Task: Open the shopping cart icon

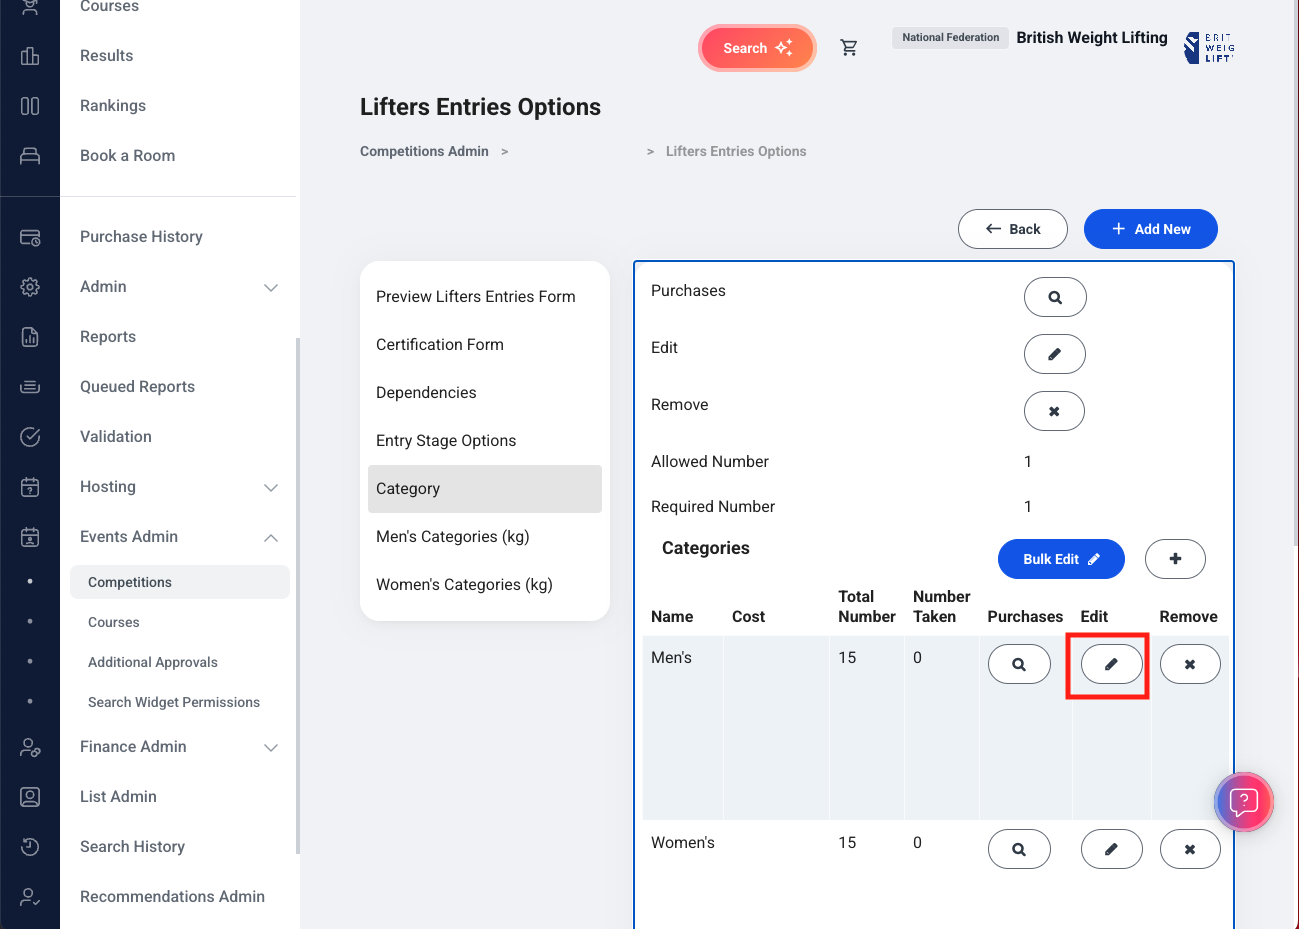Action: coord(849,48)
